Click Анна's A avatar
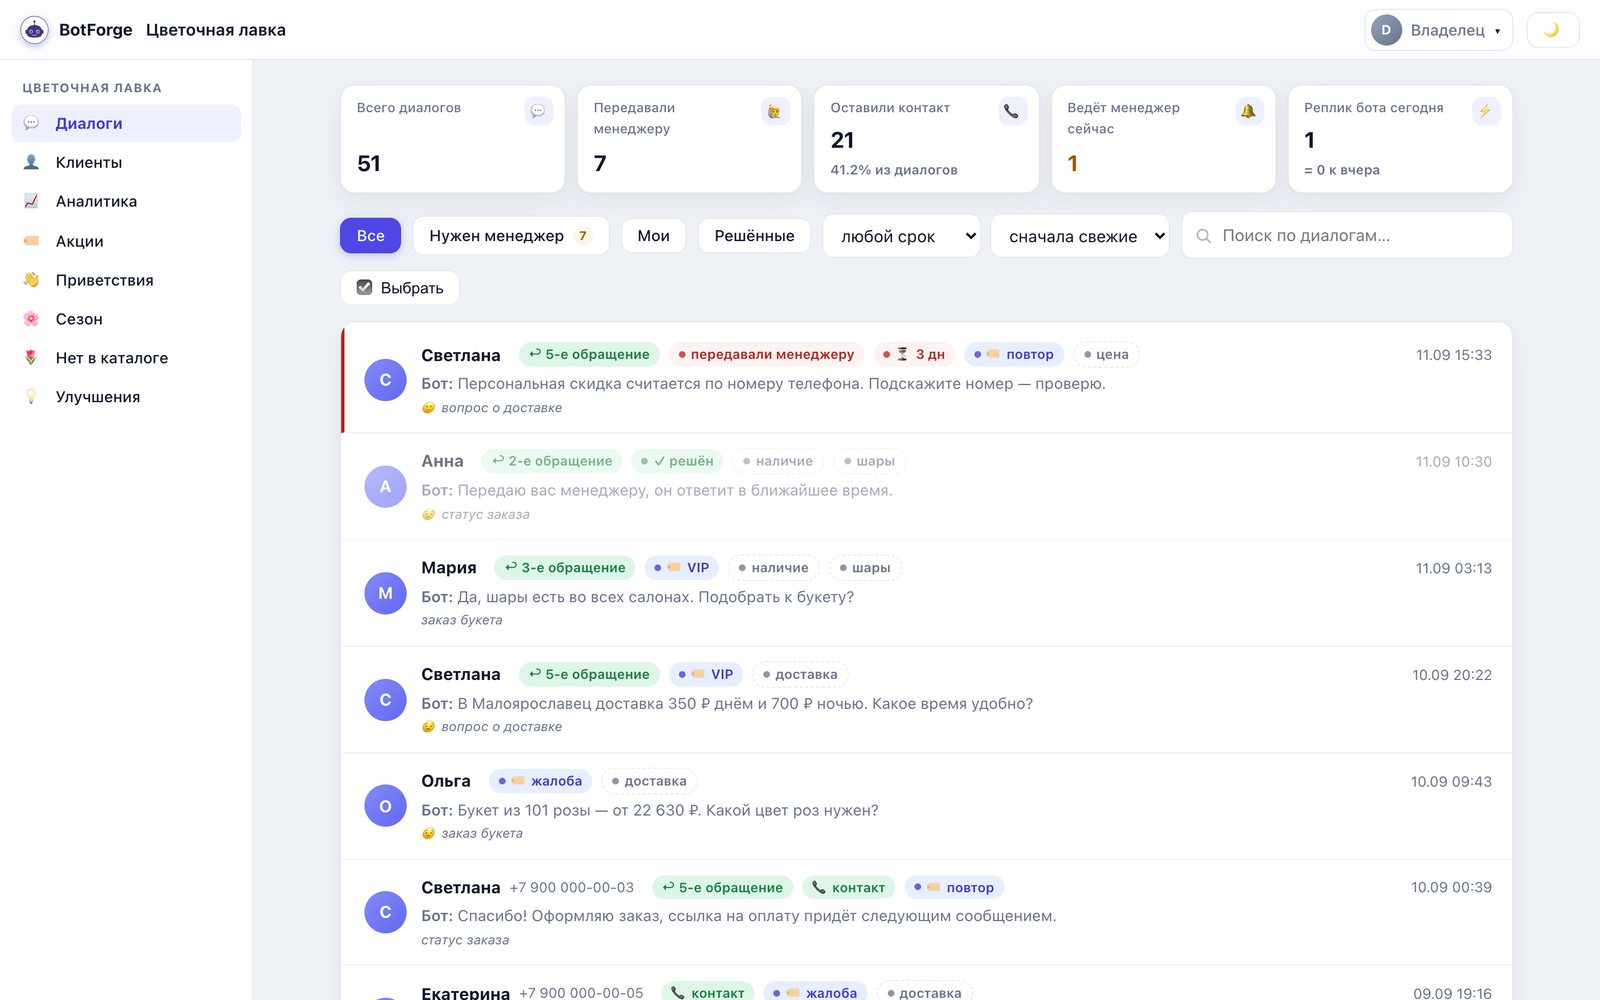The height and width of the screenshot is (1000, 1600). (385, 487)
